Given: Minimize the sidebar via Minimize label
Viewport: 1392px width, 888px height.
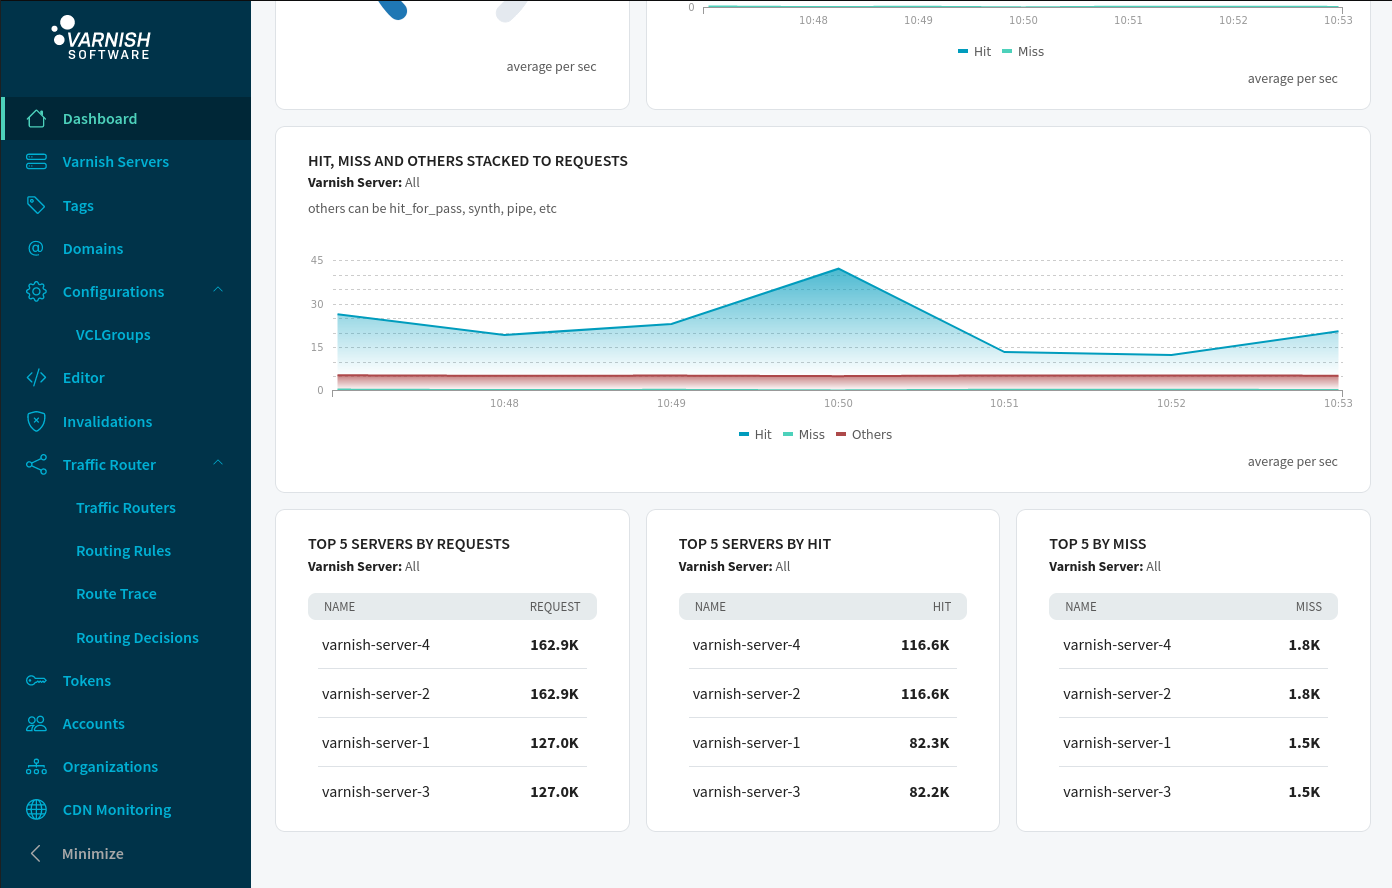Looking at the screenshot, I should (x=93, y=854).
